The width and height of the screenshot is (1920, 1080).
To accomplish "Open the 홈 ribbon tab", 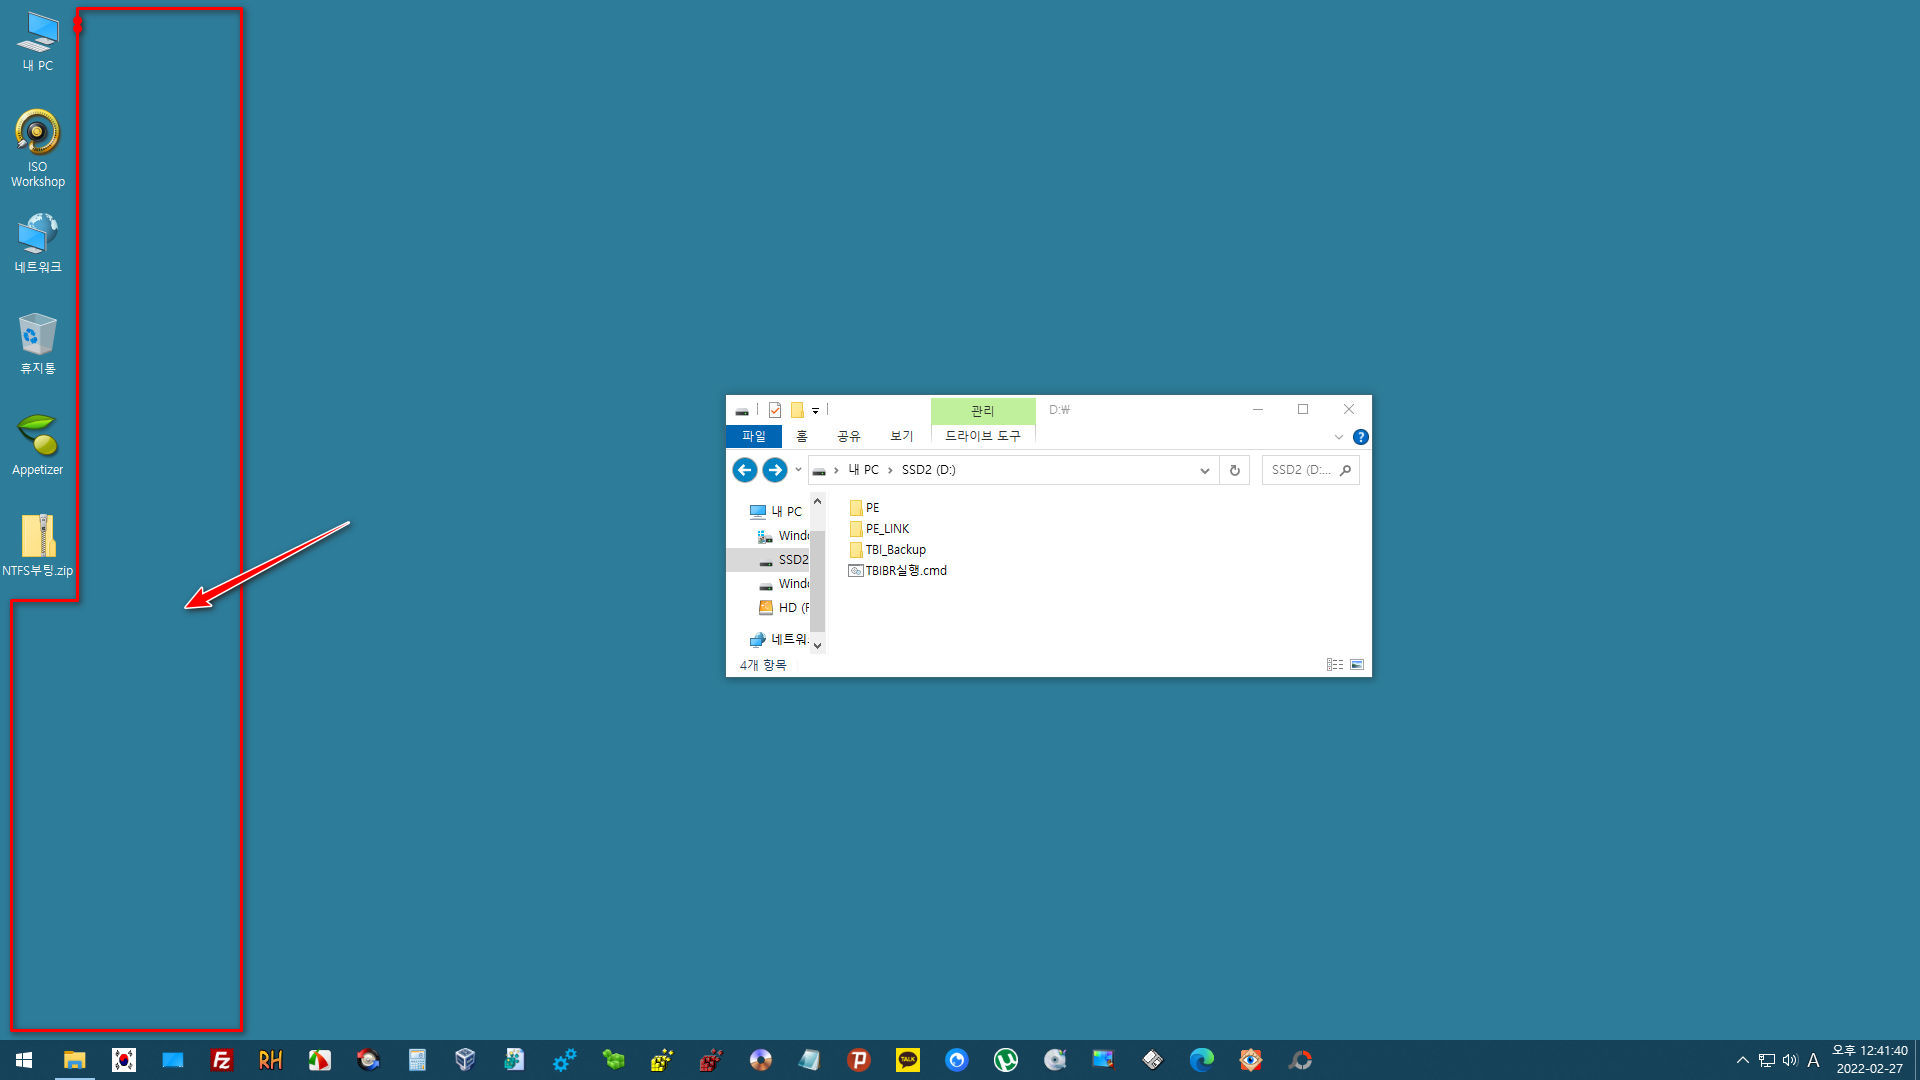I will (x=802, y=436).
